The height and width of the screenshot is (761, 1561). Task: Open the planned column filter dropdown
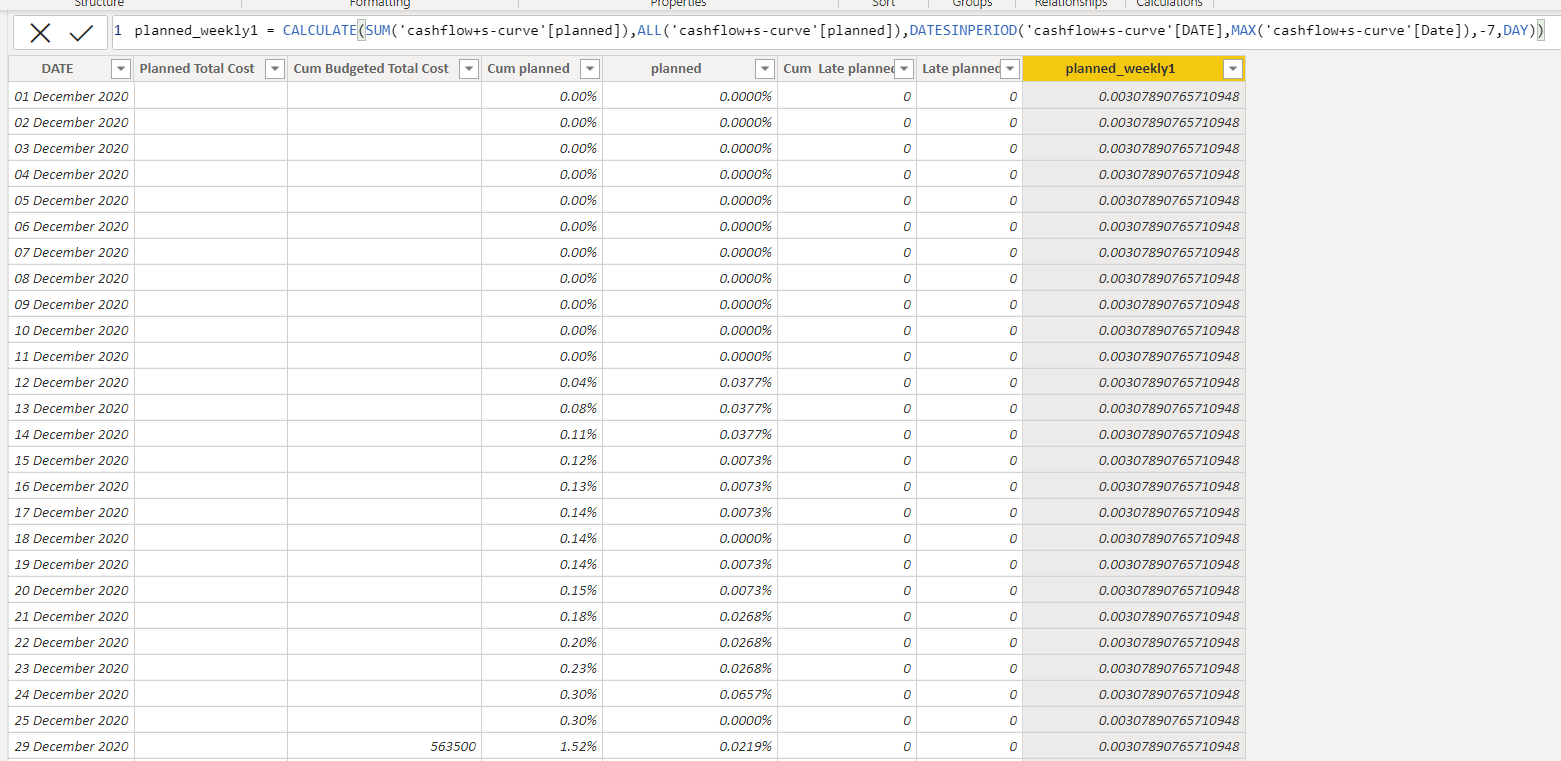(764, 69)
